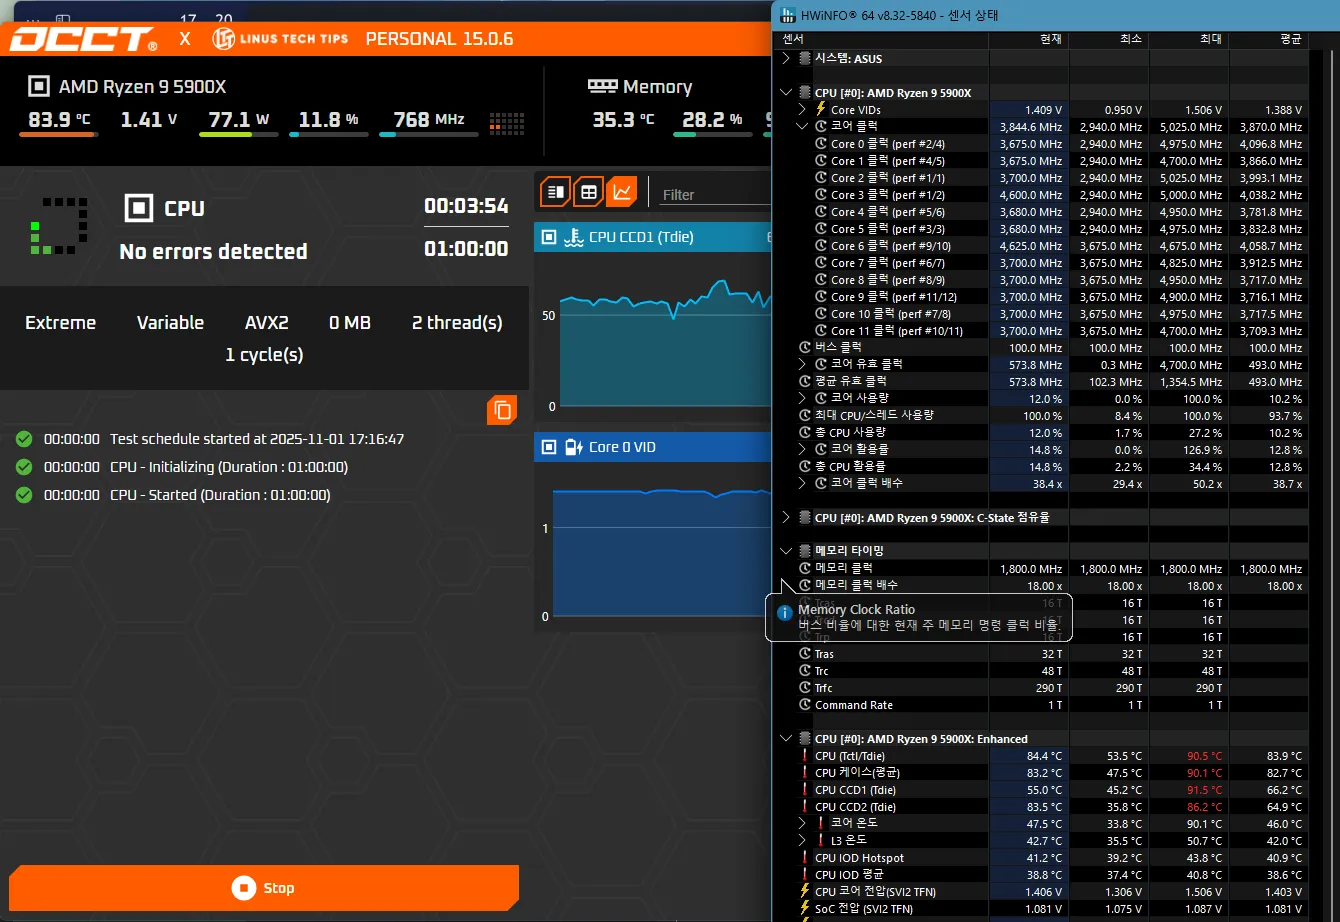The image size is (1340, 922).
Task: Click the "No errors detected" status text
Action: [213, 251]
